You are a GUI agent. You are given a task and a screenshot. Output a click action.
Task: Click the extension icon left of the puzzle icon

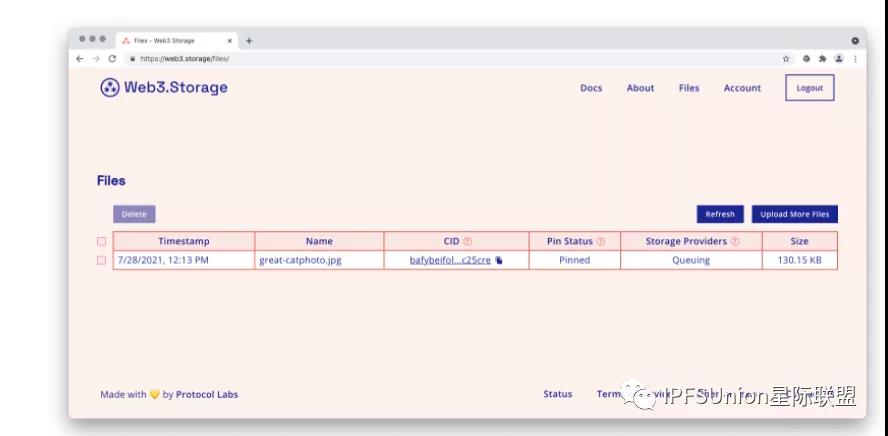coord(806,59)
